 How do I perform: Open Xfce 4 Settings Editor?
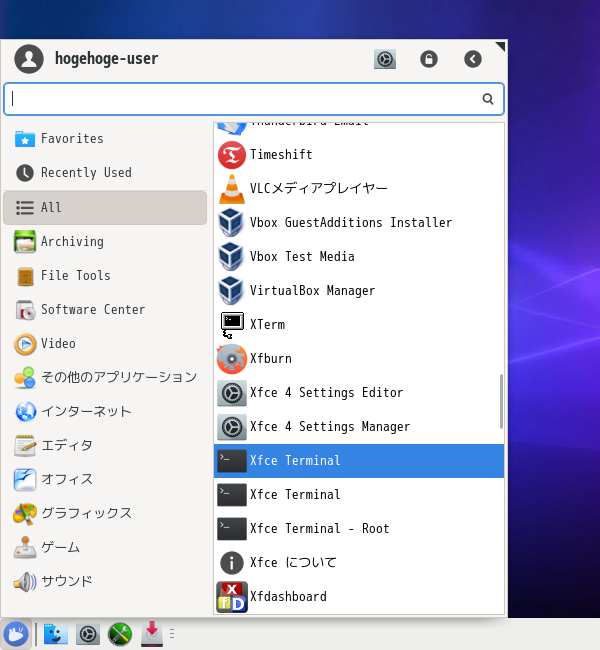pos(359,393)
